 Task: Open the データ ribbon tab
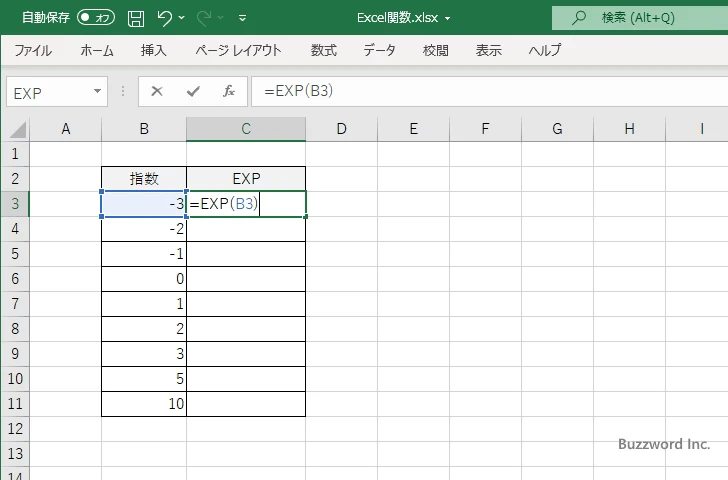[379, 50]
